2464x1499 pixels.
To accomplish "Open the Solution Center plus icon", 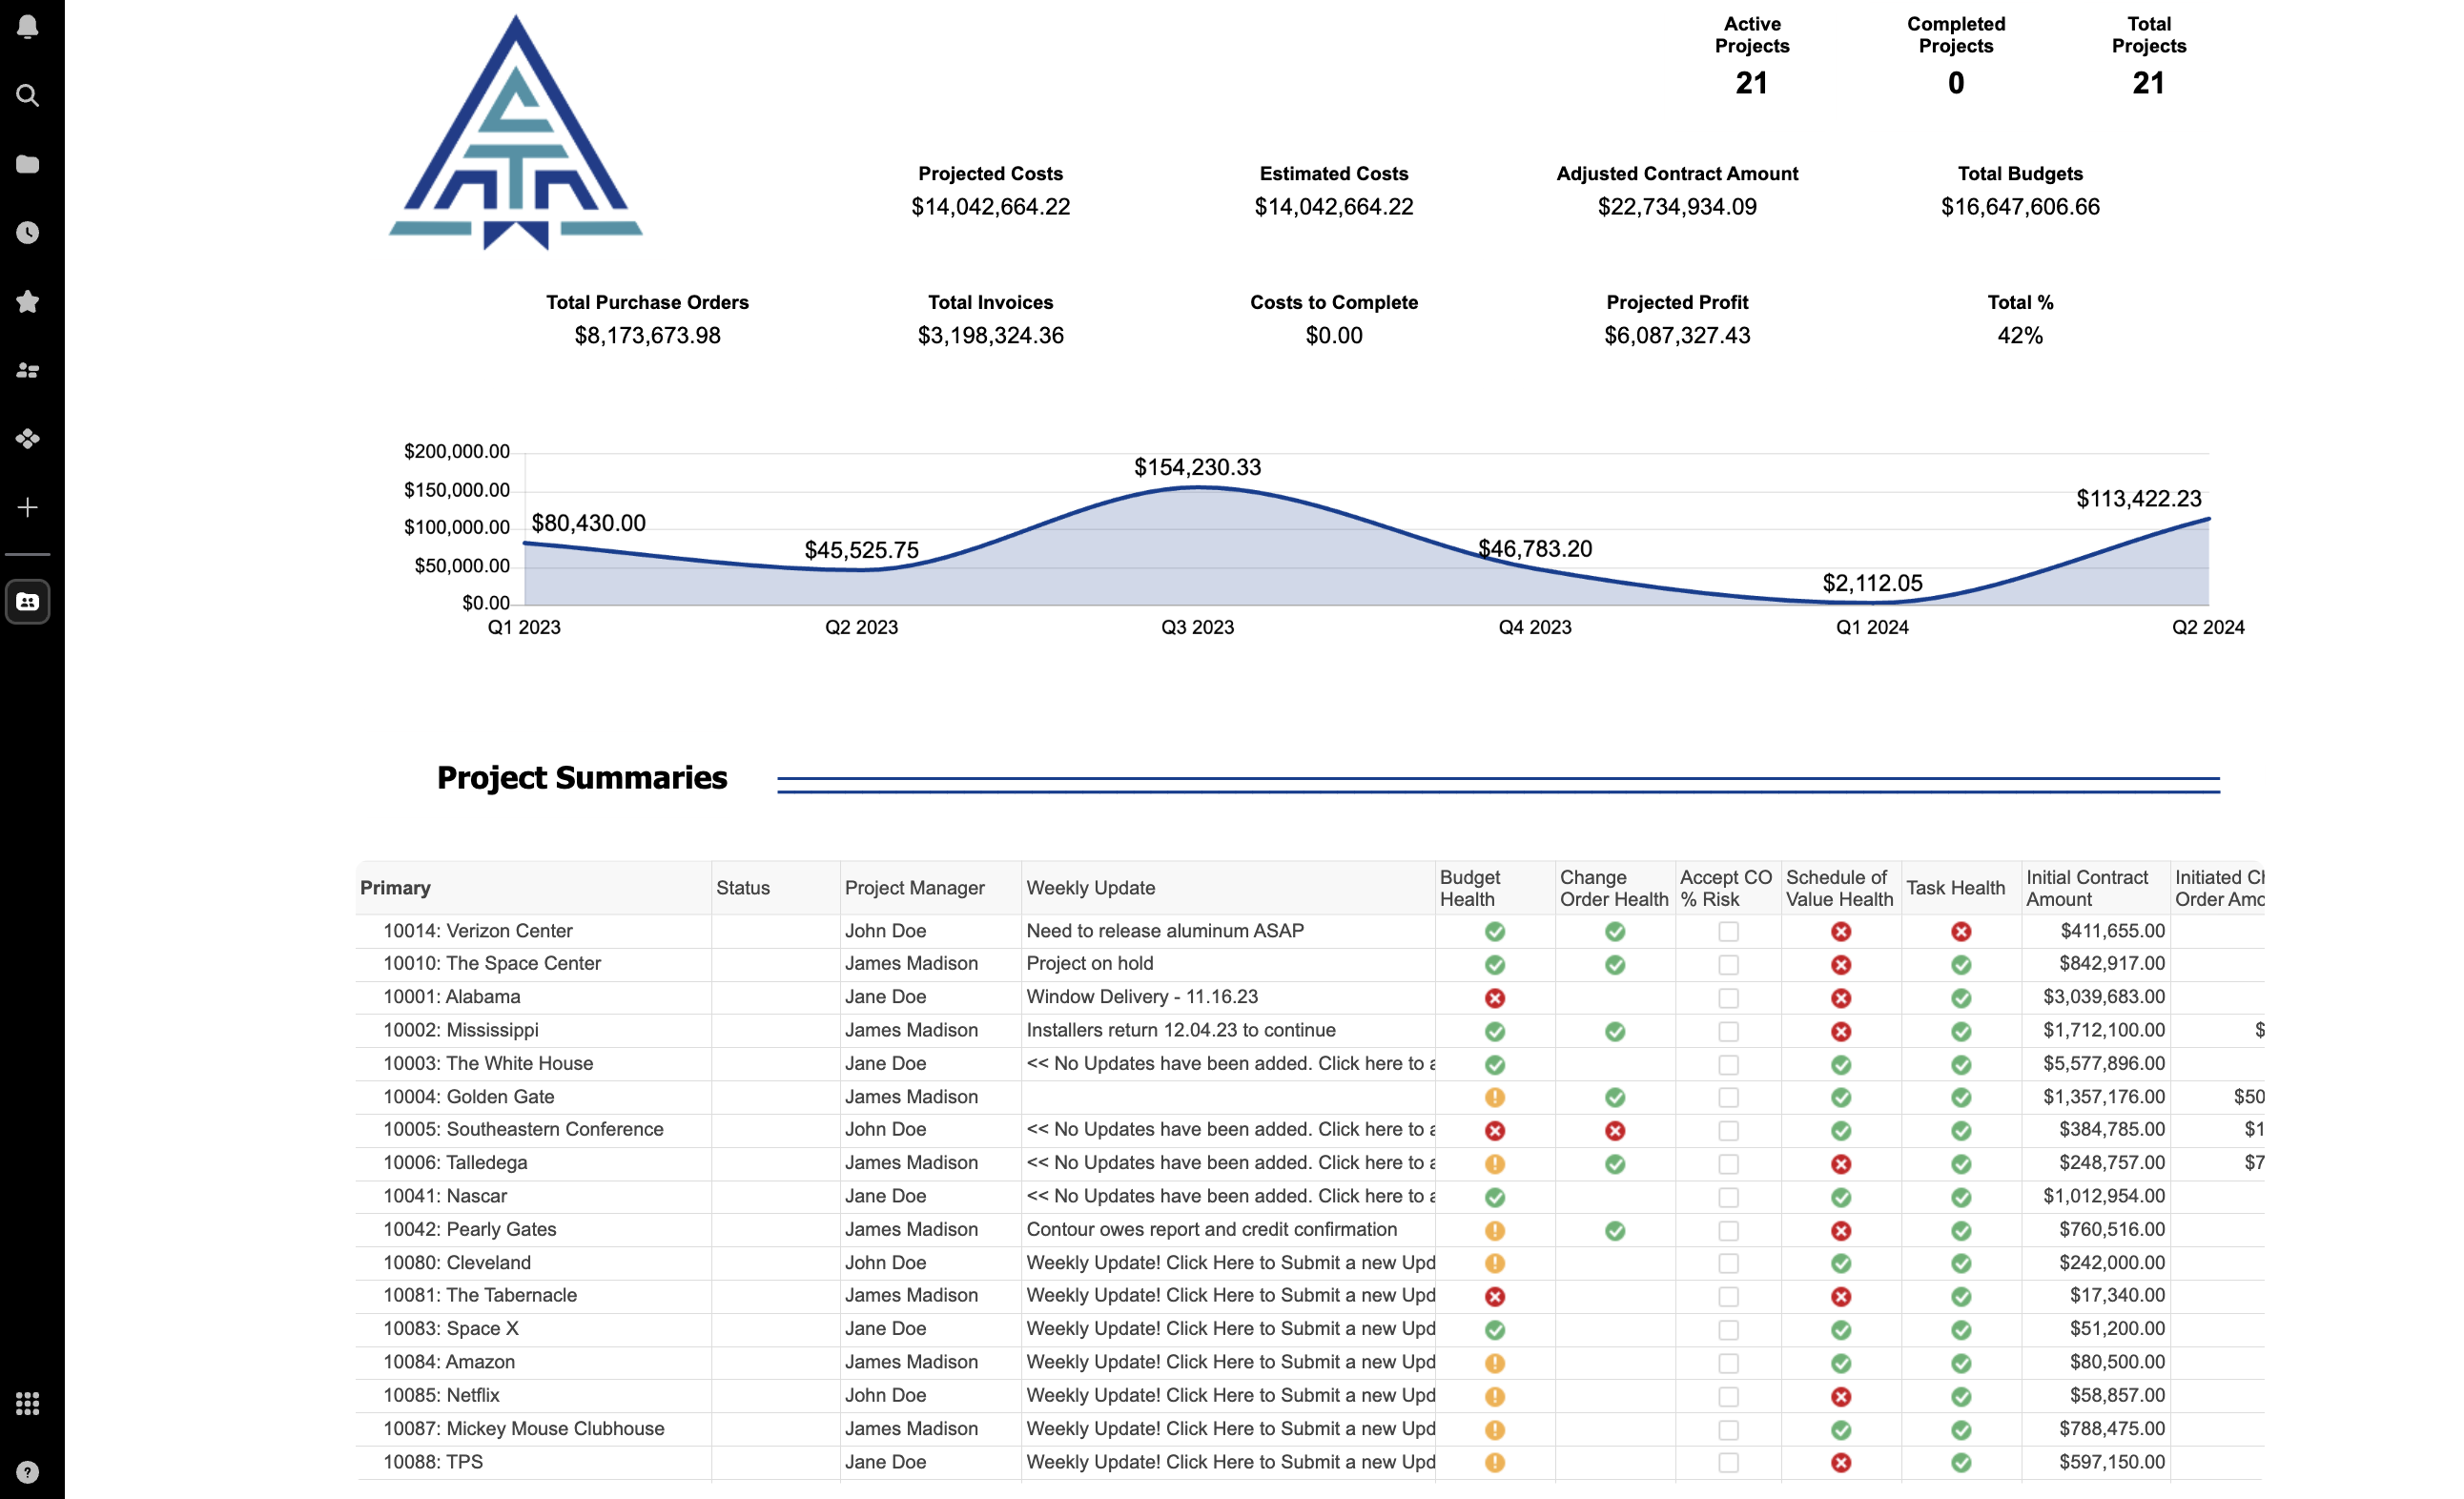I will coord(28,508).
